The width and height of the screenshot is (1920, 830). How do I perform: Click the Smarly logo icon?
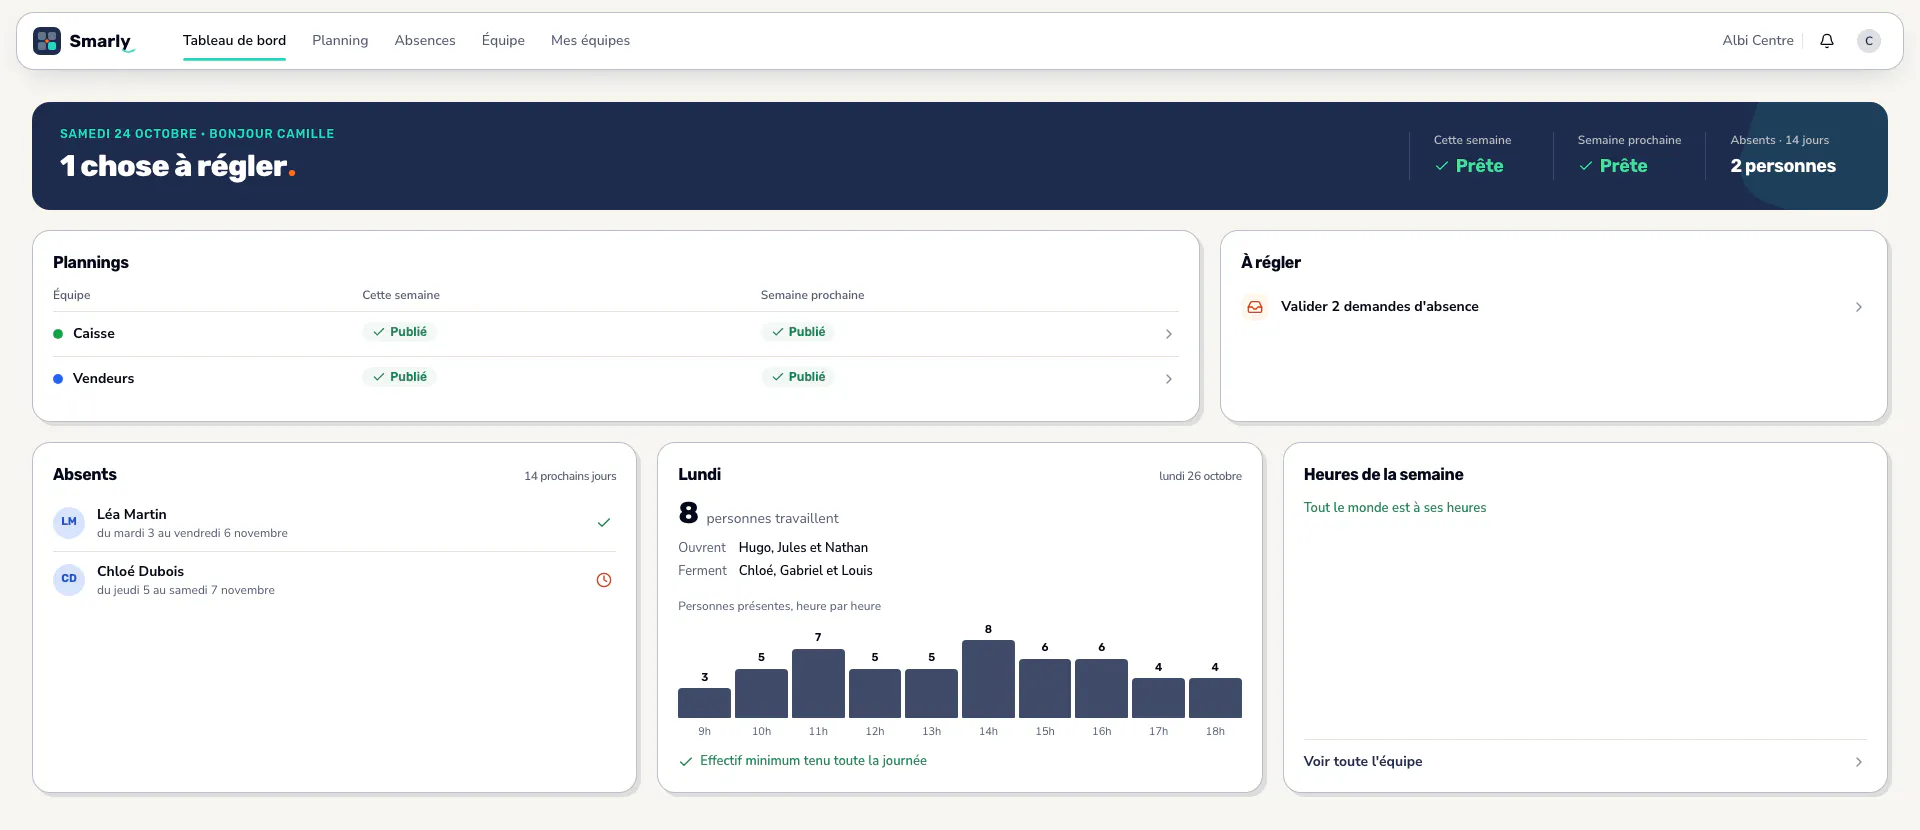[x=47, y=41]
